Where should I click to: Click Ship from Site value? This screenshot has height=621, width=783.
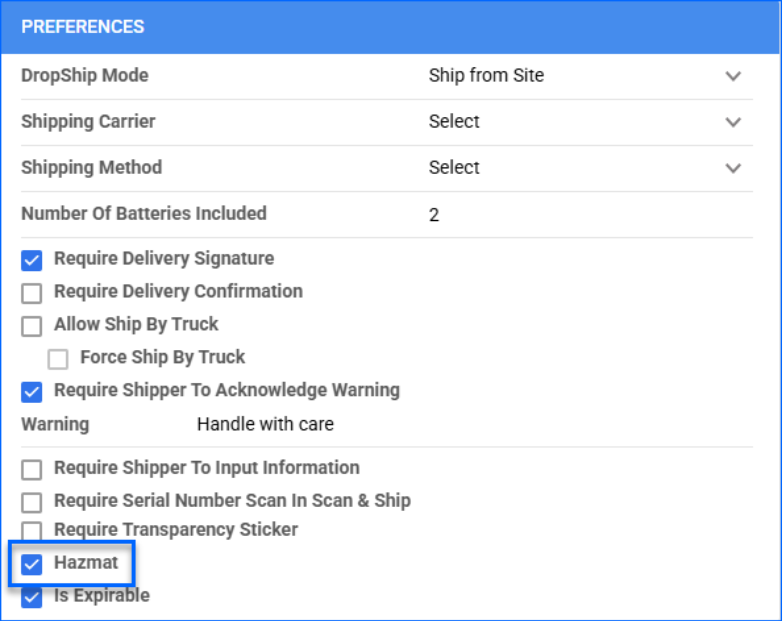(x=486, y=75)
